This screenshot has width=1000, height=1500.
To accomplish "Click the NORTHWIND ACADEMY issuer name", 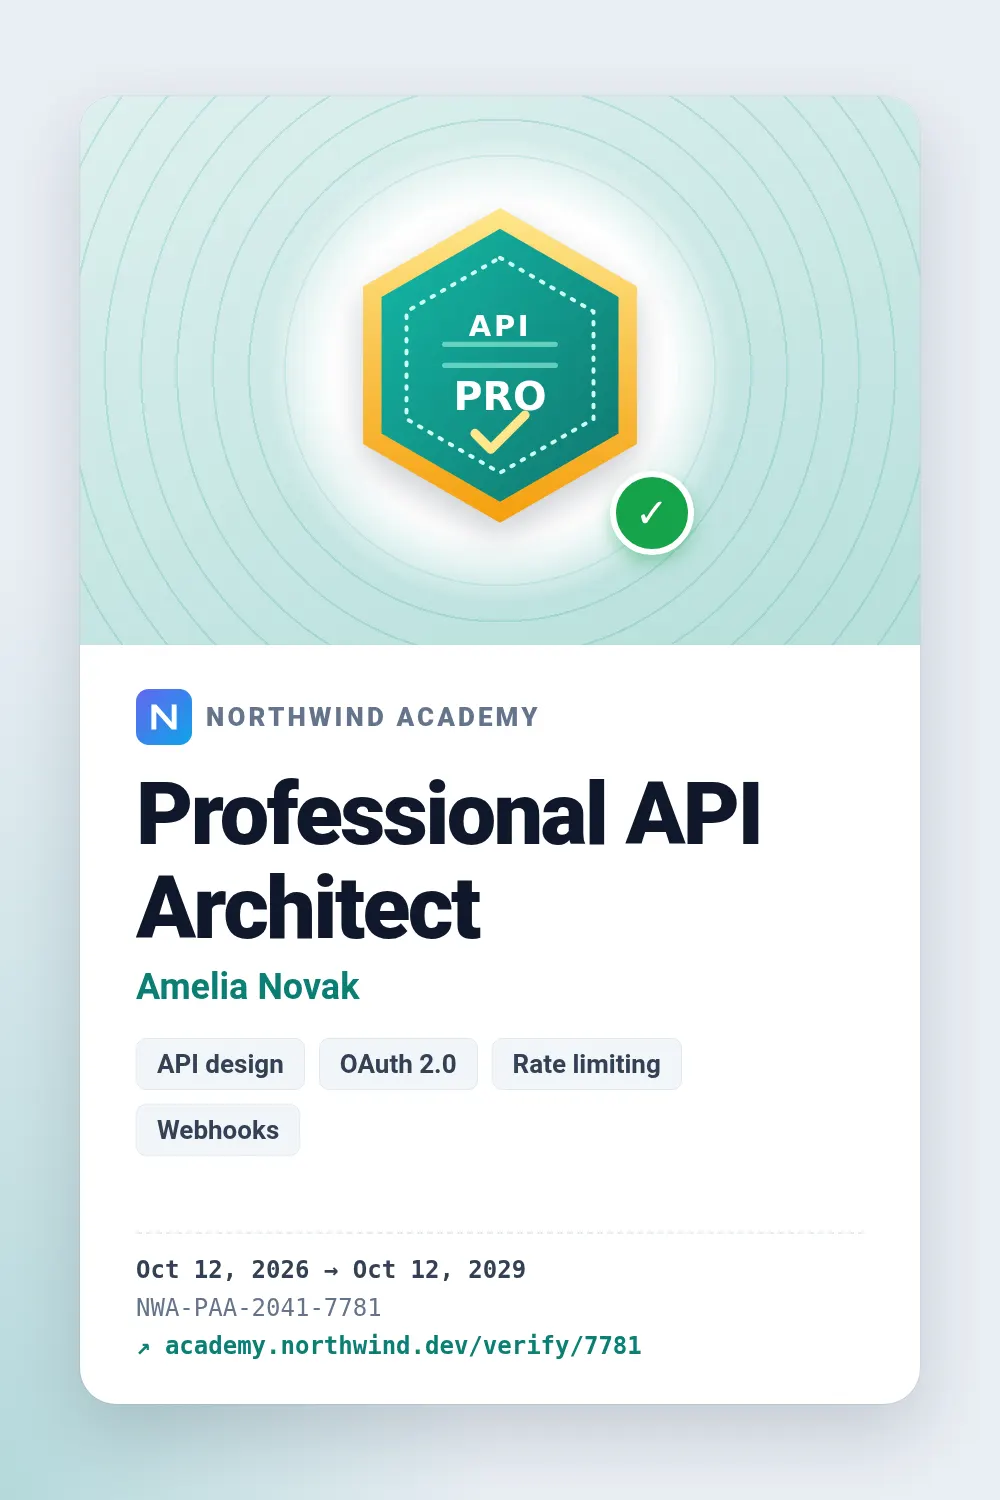I will click(x=372, y=717).
